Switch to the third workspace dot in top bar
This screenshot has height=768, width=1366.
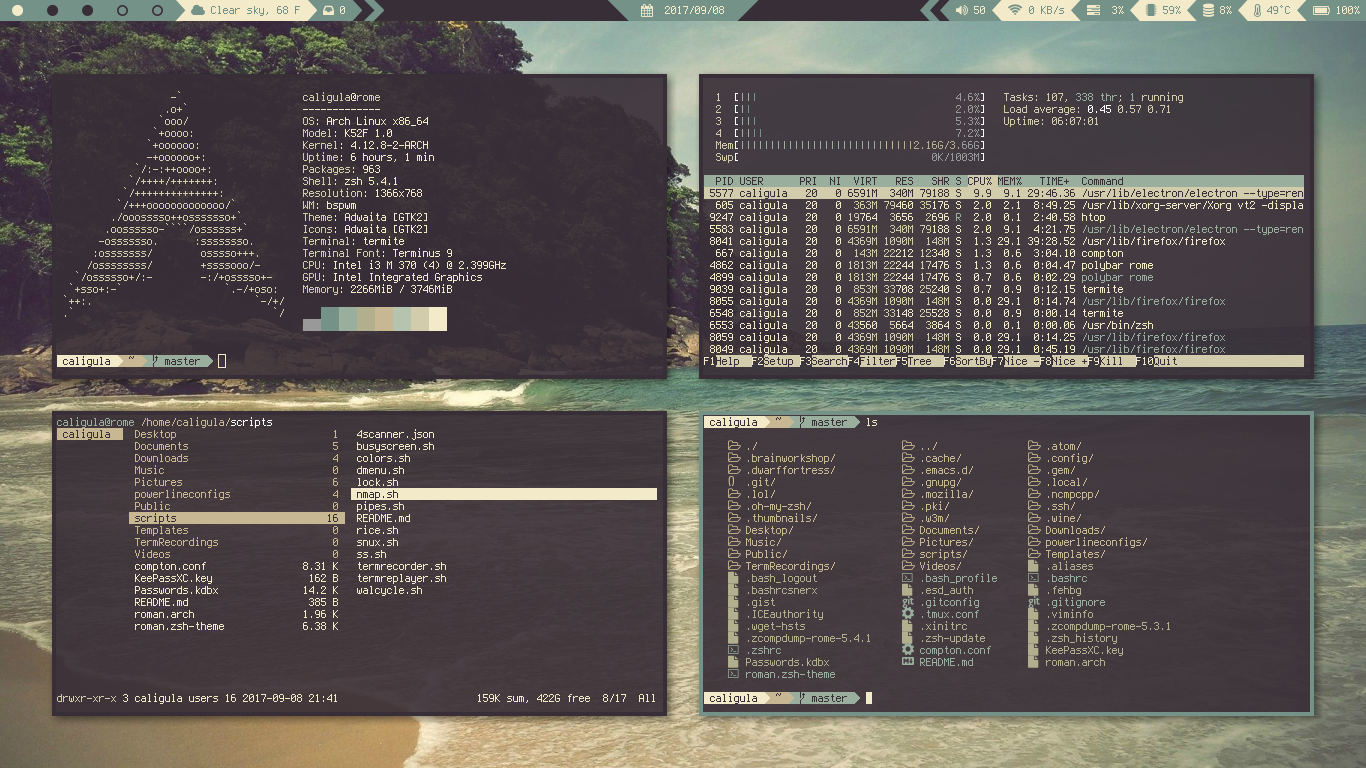click(87, 10)
